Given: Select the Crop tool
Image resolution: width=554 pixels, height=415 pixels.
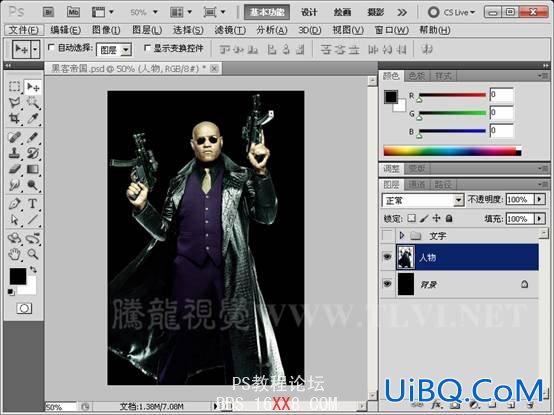Looking at the screenshot, I should 14,118.
